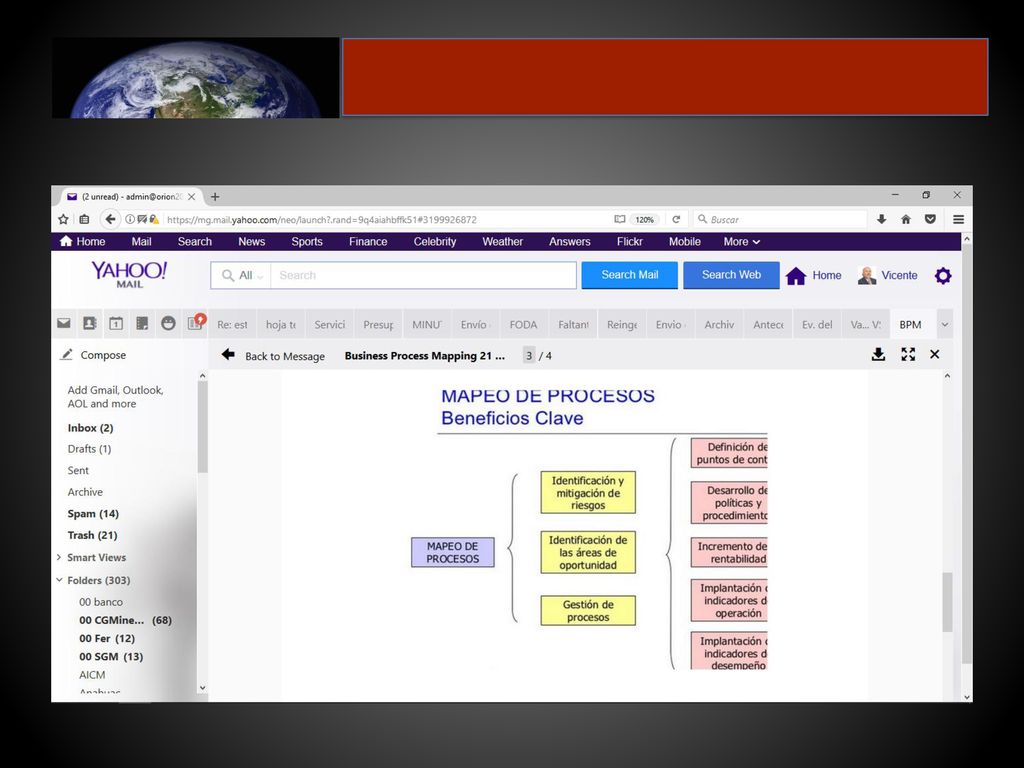Screen dimensions: 1024x768
Task: Open the 00 CGMine... folder
Action: 125,620
